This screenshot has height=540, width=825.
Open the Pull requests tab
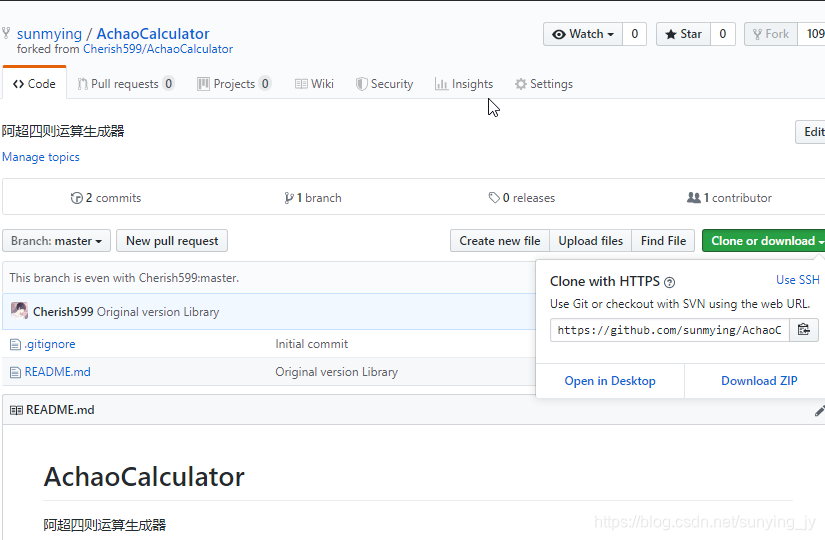[125, 84]
